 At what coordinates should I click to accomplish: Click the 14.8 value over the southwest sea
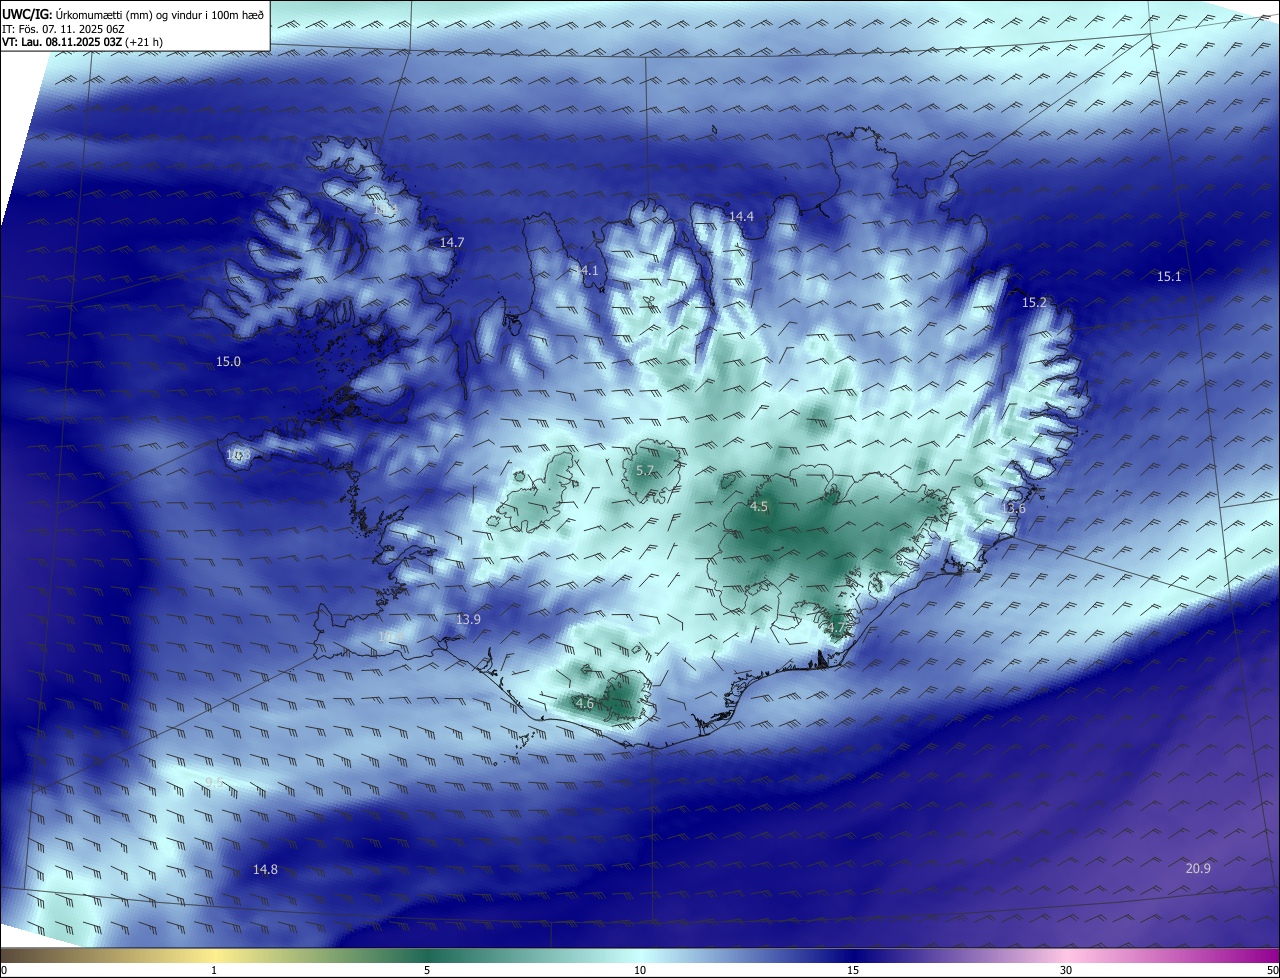point(265,870)
